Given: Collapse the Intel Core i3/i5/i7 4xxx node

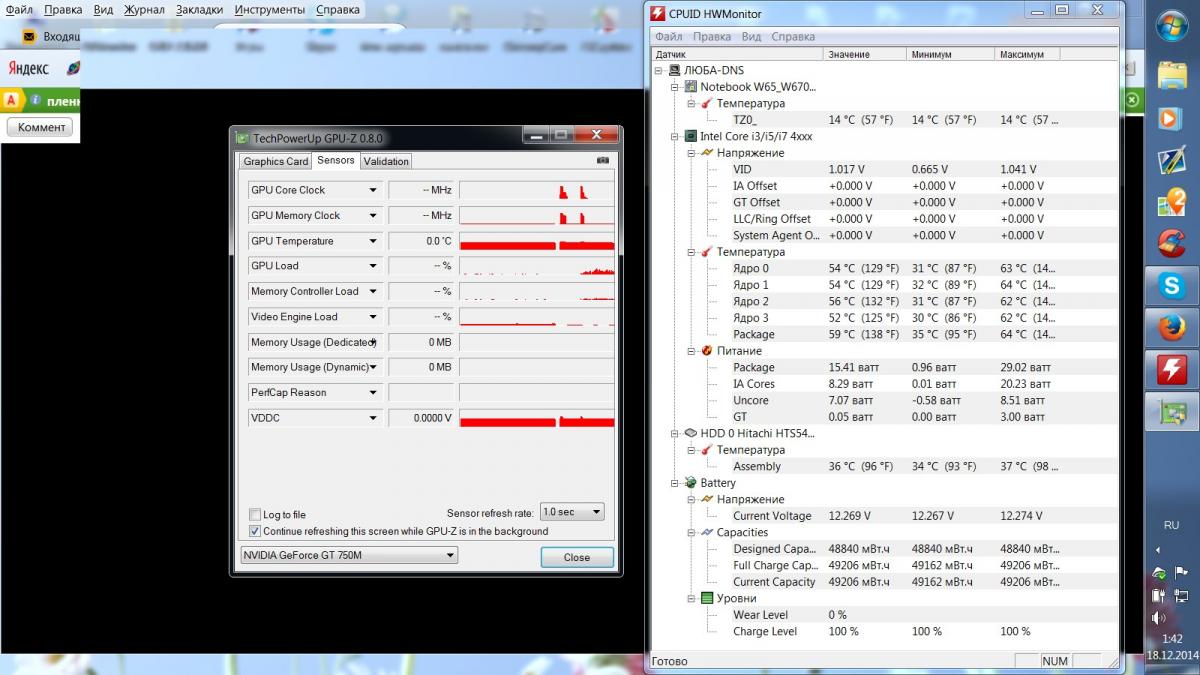Looking at the screenshot, I should click(675, 136).
